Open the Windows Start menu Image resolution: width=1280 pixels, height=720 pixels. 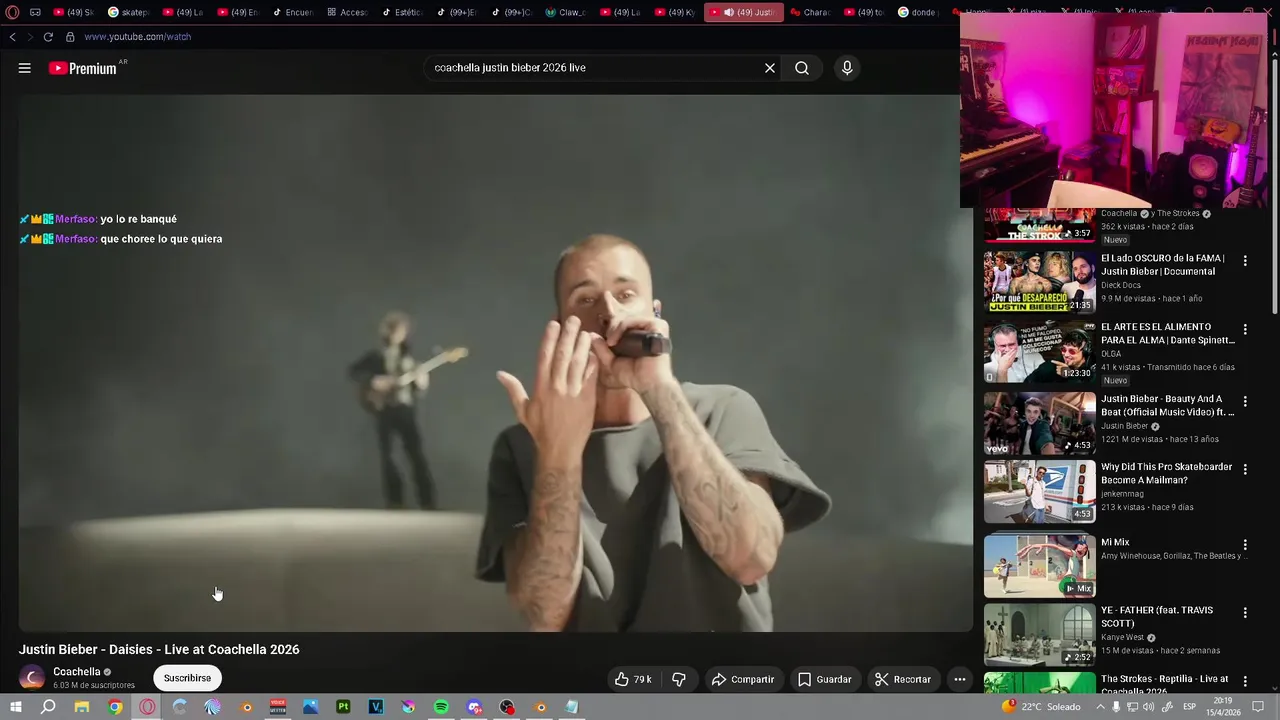click(x=15, y=707)
